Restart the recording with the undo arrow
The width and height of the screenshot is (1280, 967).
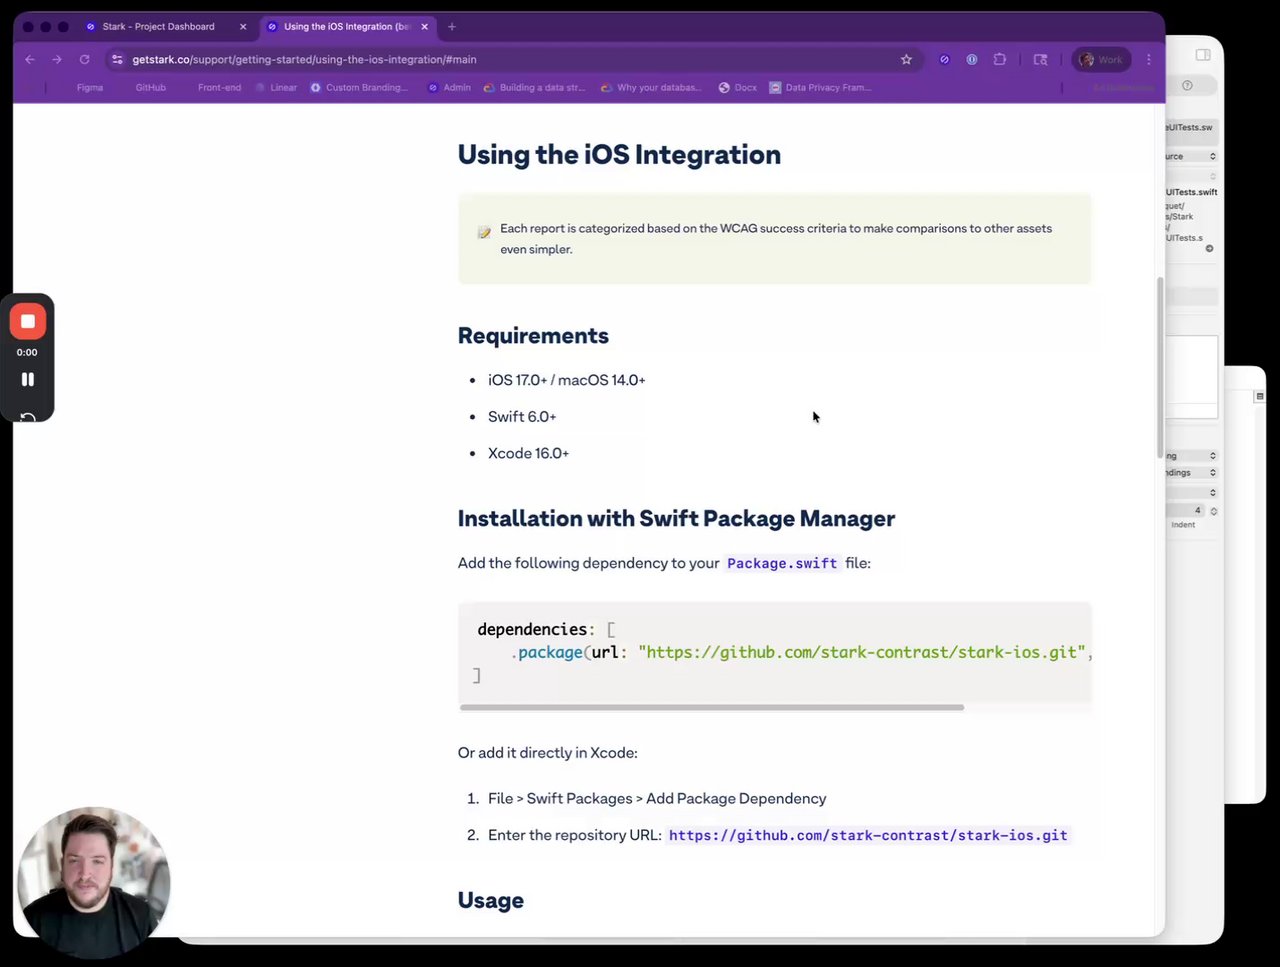28,417
